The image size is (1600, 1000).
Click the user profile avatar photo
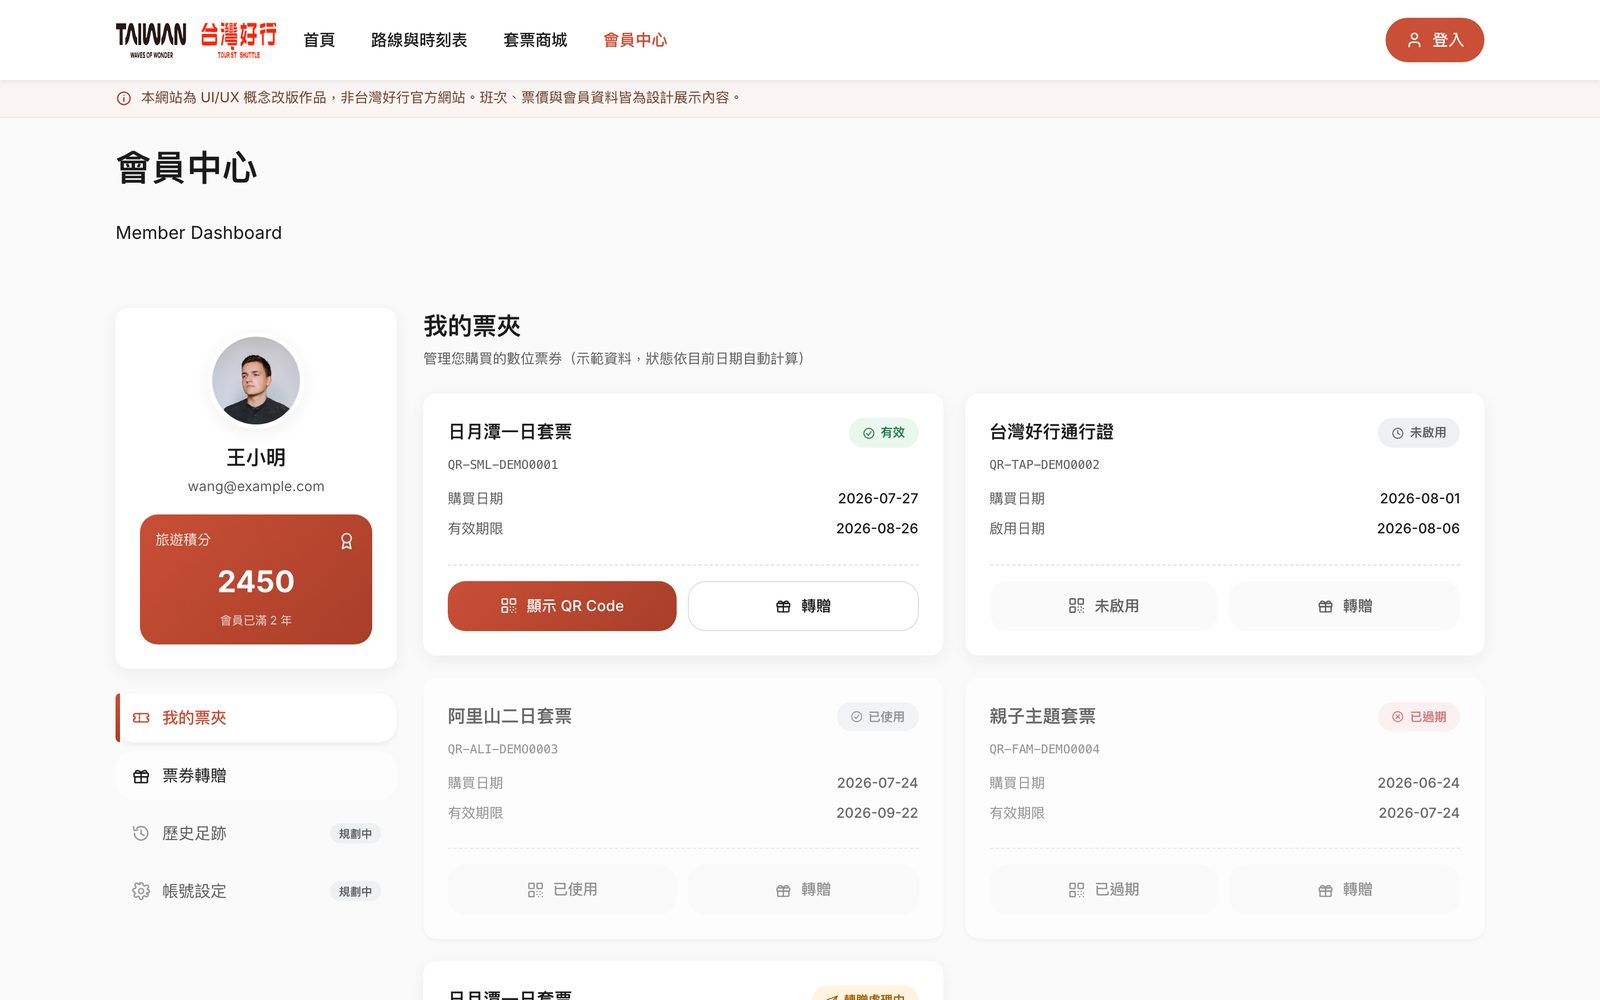pyautogui.click(x=256, y=380)
